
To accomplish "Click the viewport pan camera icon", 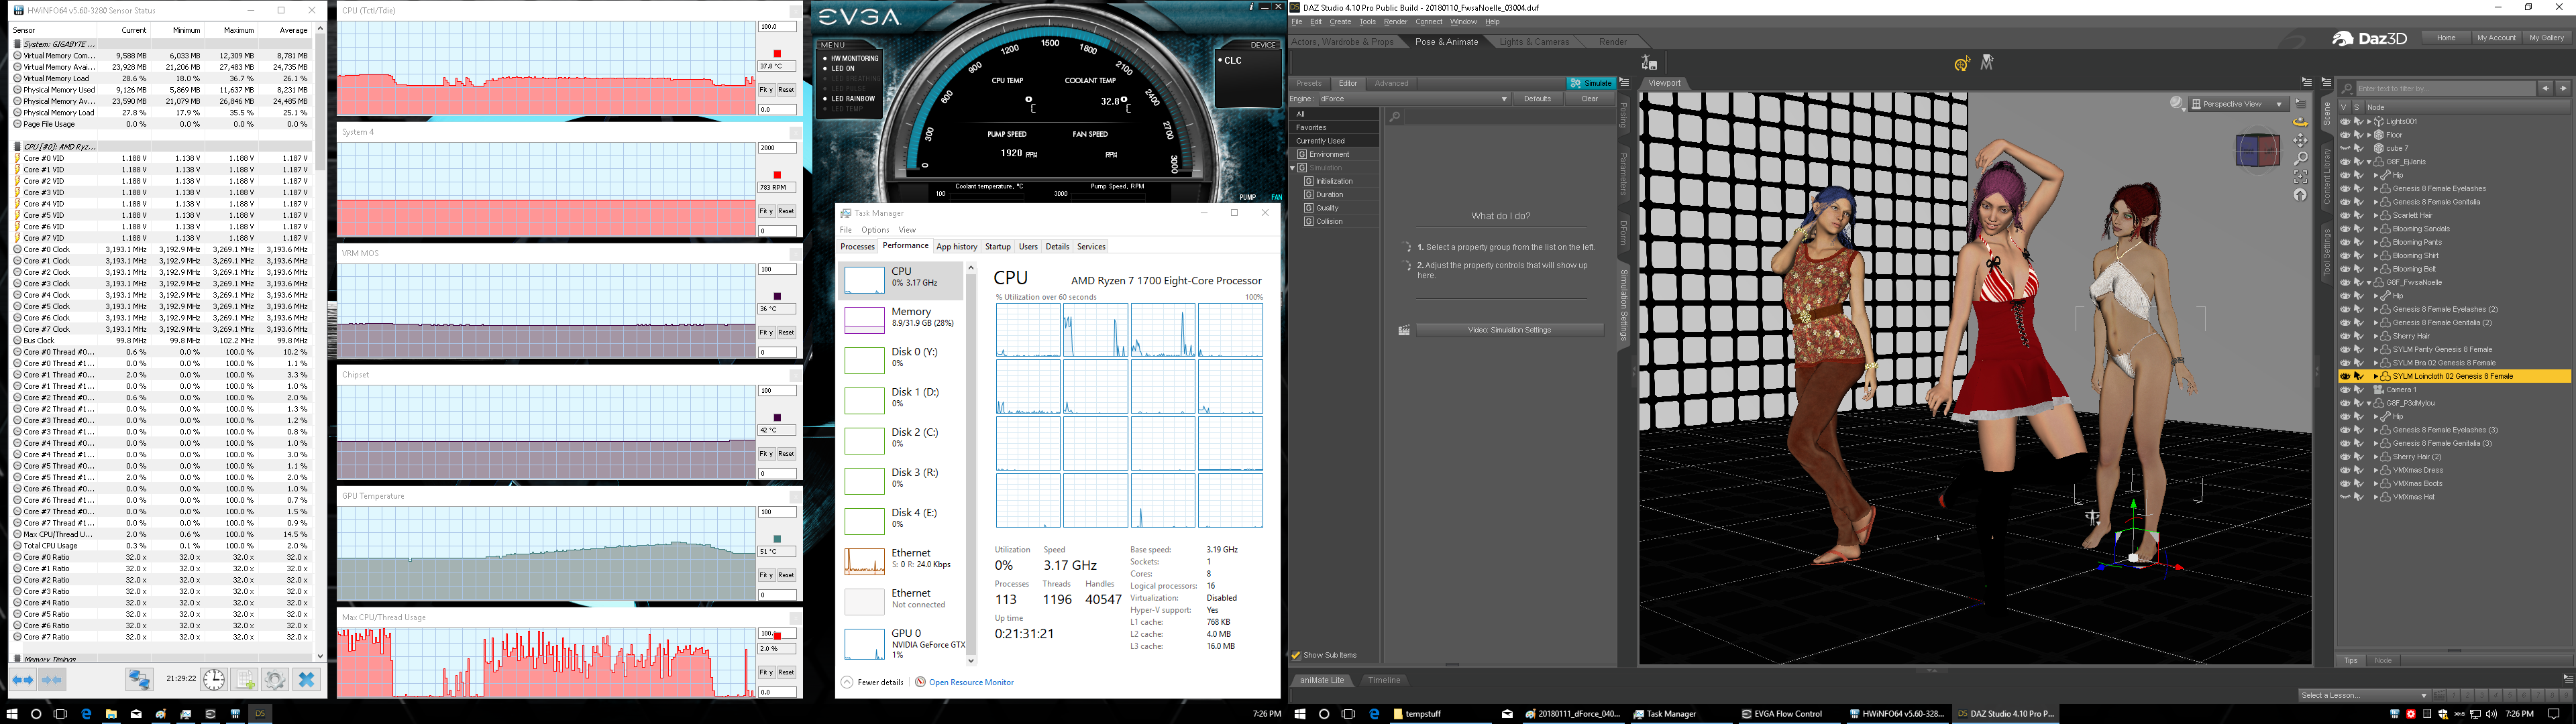I will (x=2300, y=140).
